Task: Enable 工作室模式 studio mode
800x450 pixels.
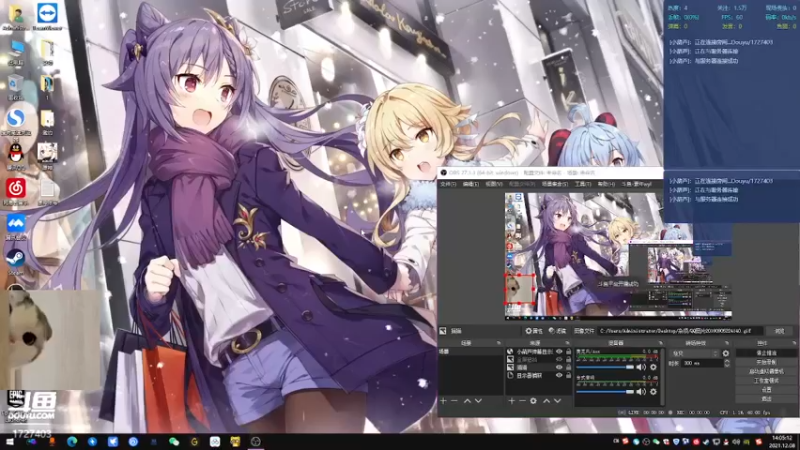Action: pos(766,380)
